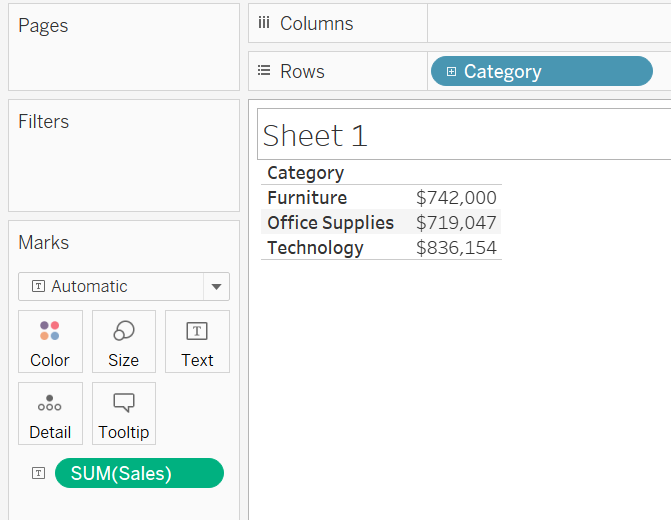Click the Rows shelf icon
The width and height of the screenshot is (671, 520).
(x=264, y=70)
